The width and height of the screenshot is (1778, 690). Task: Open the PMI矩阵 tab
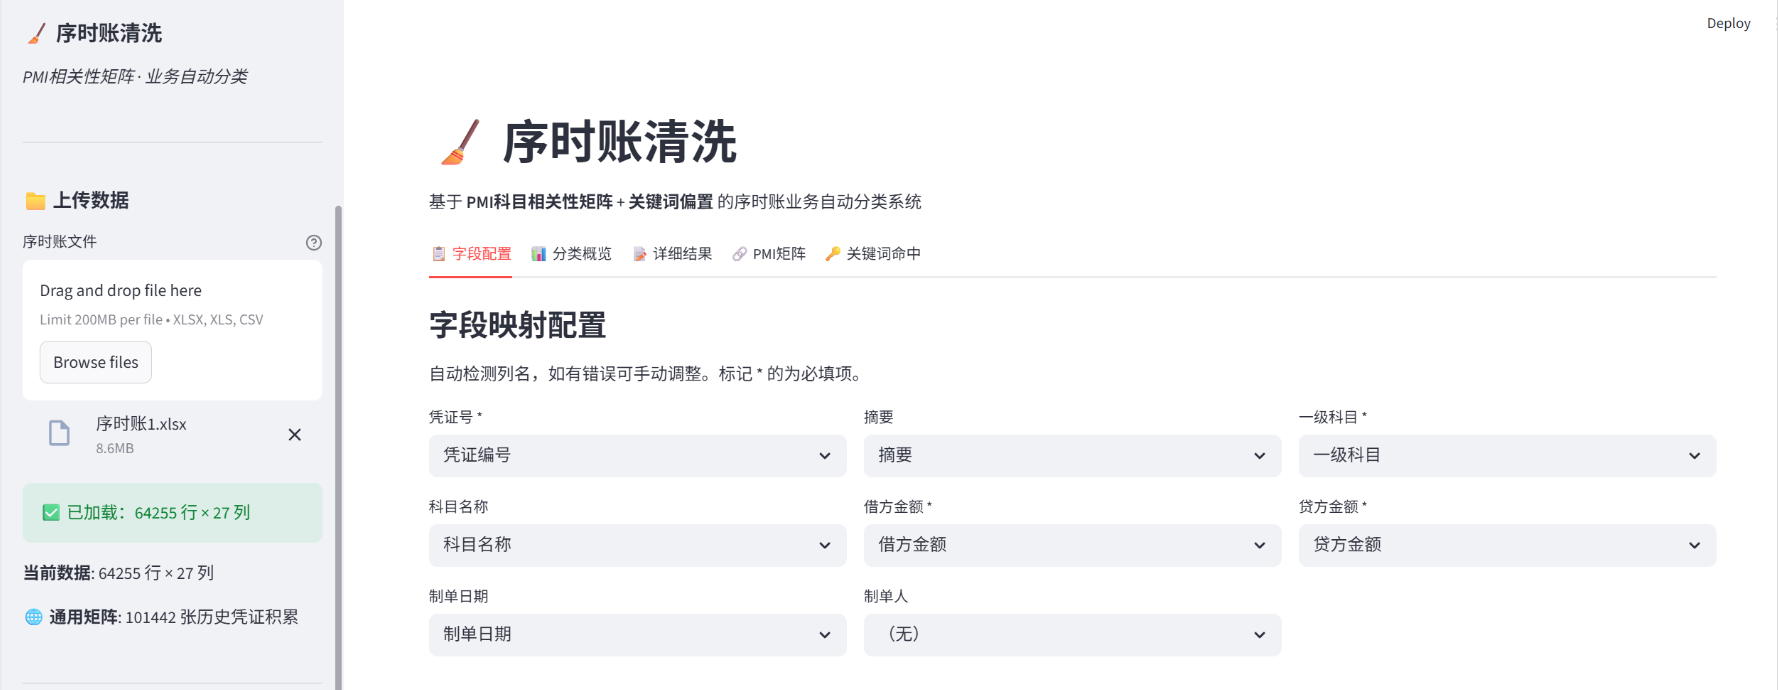point(769,254)
